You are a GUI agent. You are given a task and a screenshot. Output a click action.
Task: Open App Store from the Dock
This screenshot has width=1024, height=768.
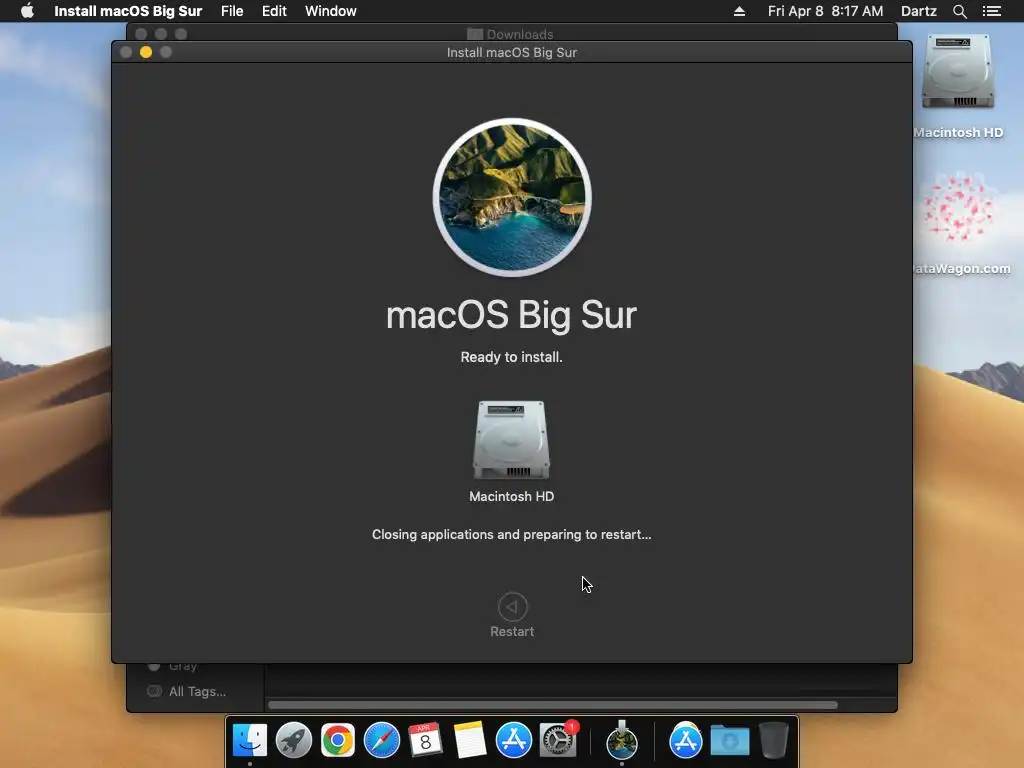click(x=513, y=740)
